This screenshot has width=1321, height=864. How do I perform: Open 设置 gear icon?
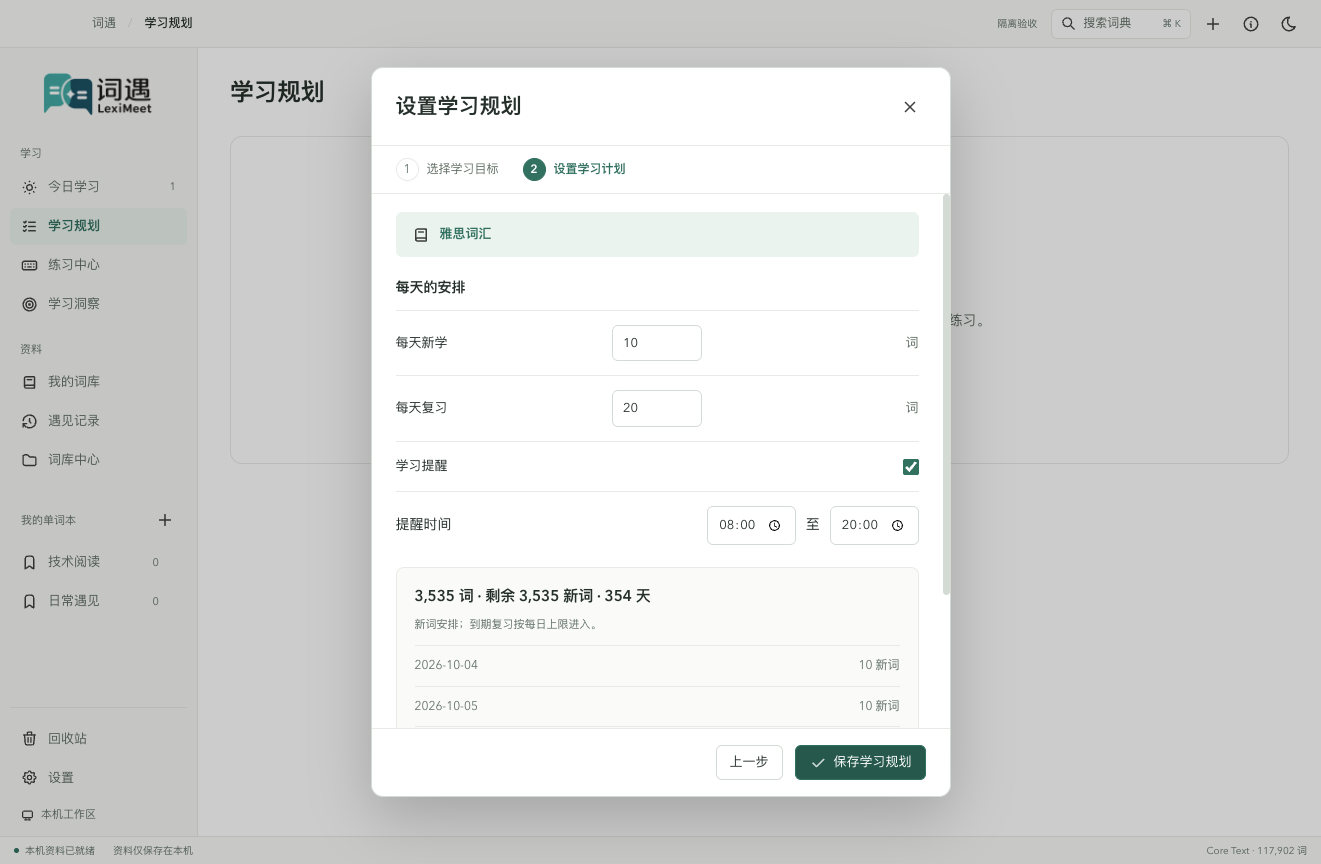pyautogui.click(x=29, y=778)
